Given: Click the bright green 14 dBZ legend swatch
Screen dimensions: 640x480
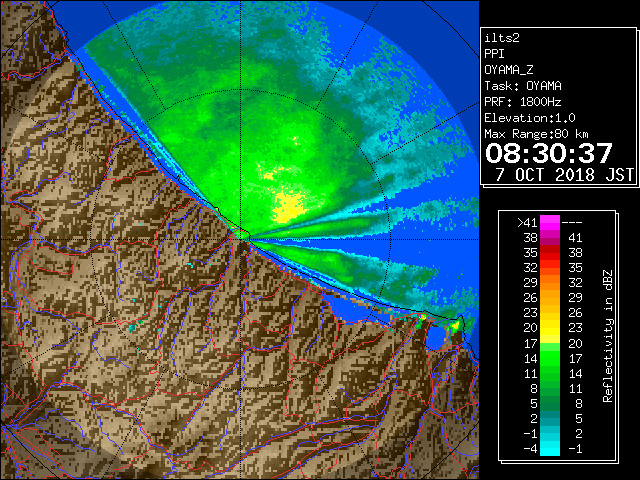Looking at the screenshot, I should [x=550, y=358].
